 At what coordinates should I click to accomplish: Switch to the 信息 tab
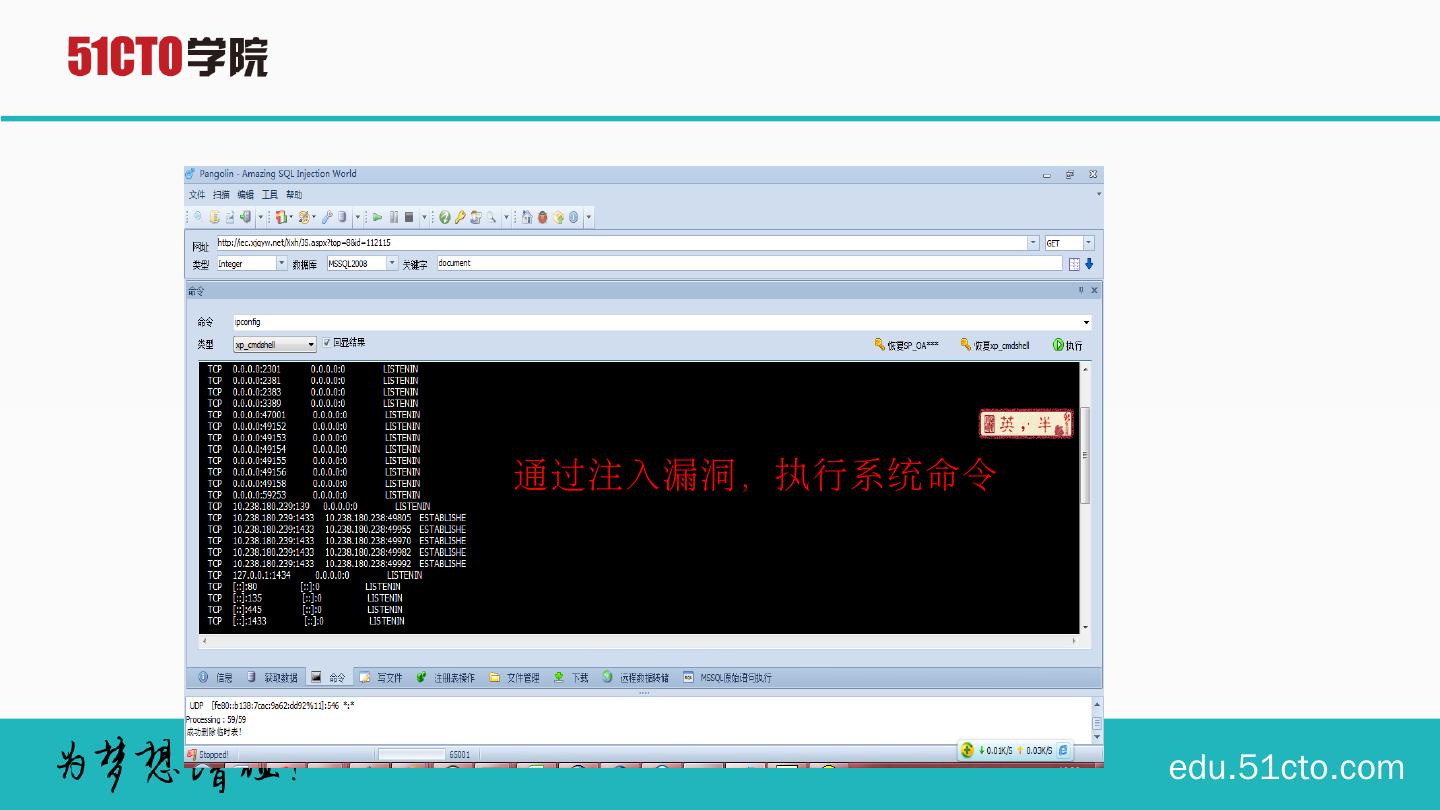[215, 677]
